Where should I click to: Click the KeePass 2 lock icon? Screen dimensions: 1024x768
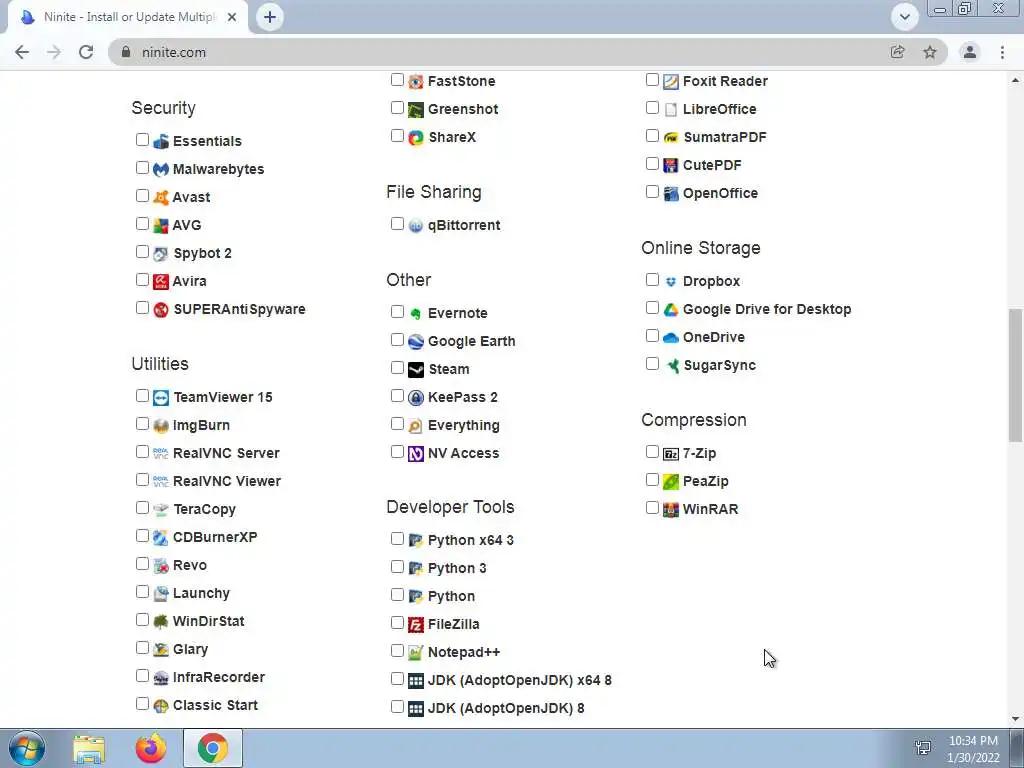[416, 398]
